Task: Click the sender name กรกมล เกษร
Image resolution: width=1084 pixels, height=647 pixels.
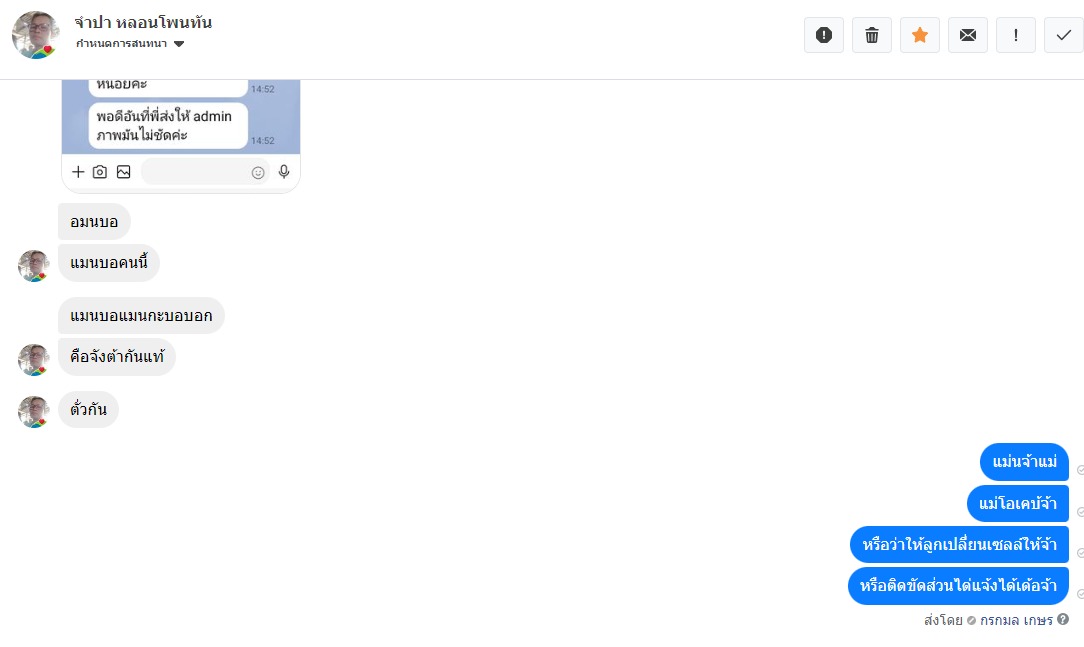Action: [x=1016, y=620]
